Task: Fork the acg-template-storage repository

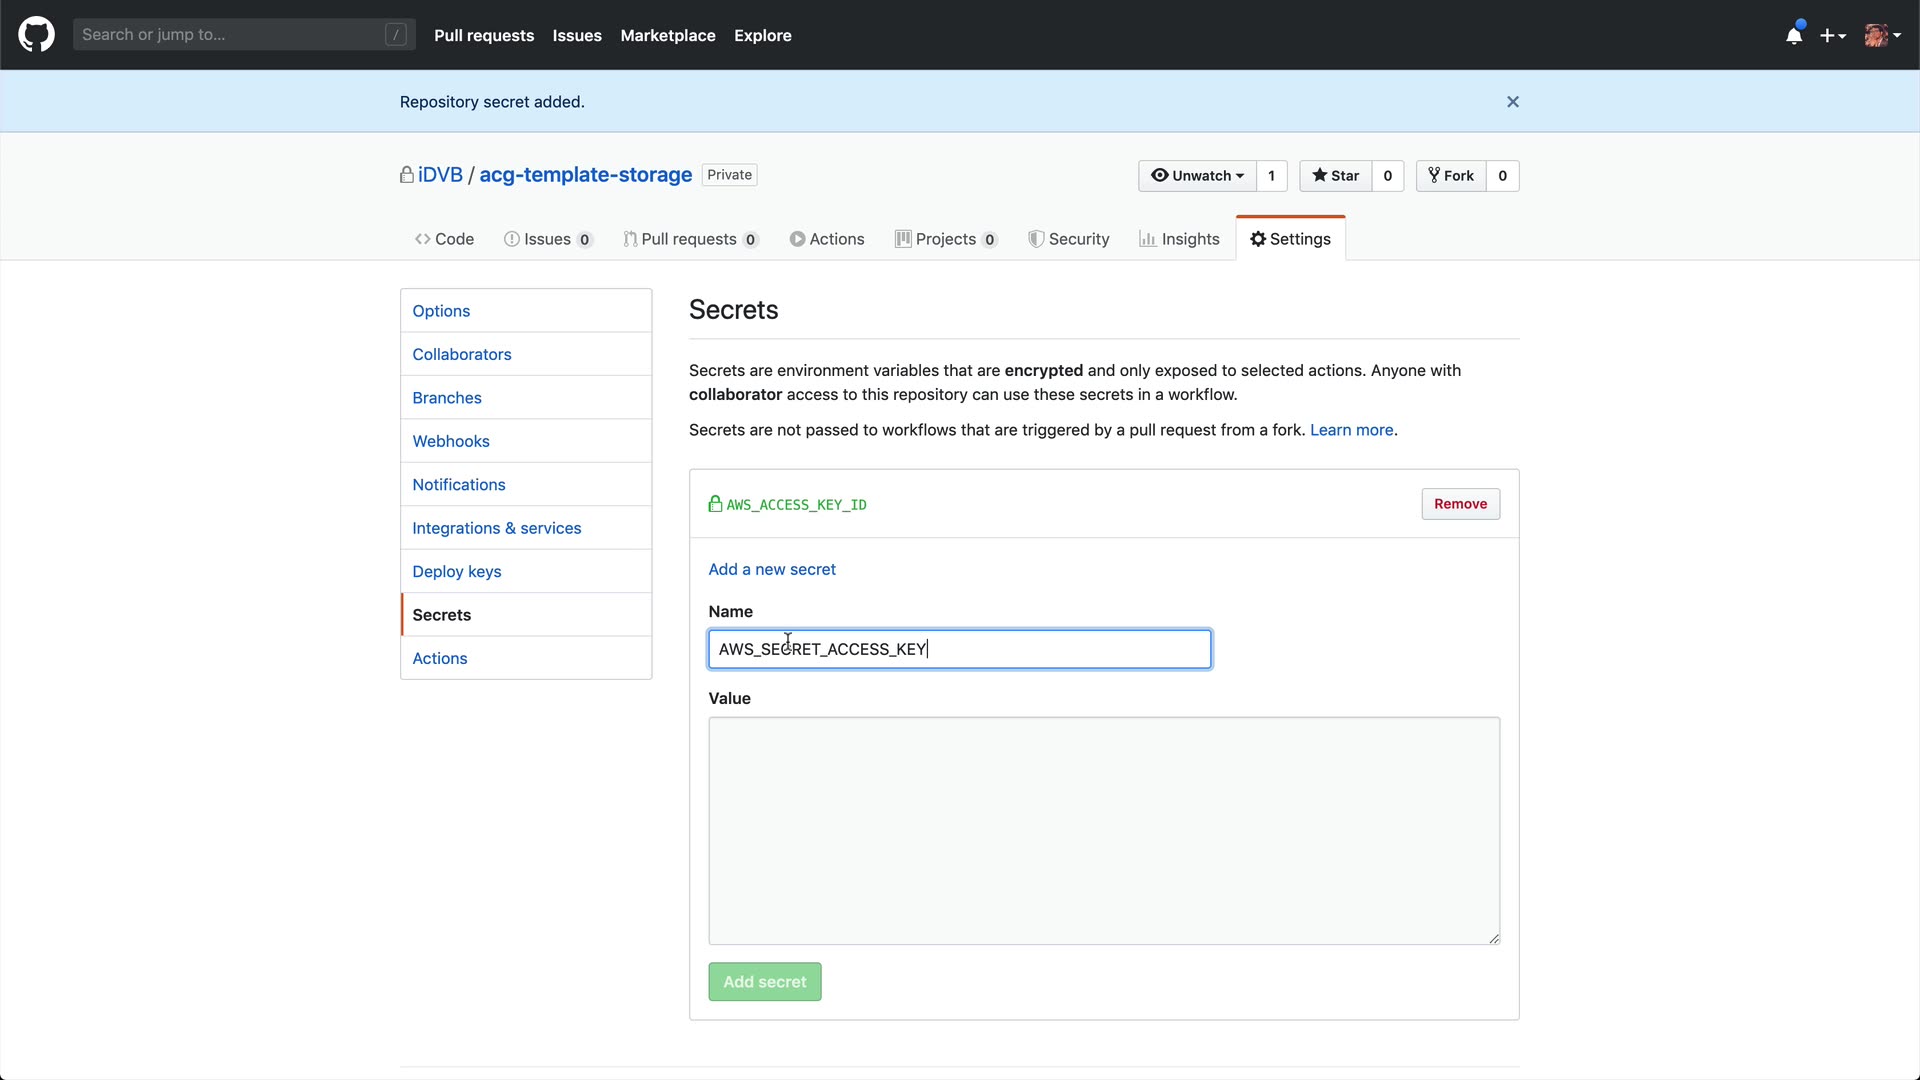Action: pos(1451,176)
